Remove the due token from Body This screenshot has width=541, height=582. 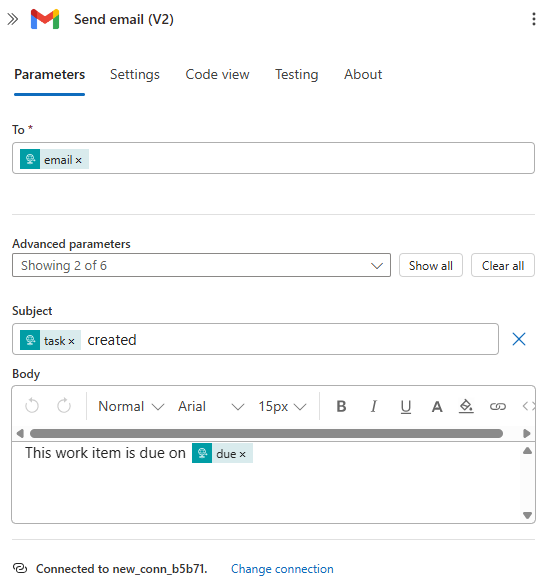coord(243,454)
